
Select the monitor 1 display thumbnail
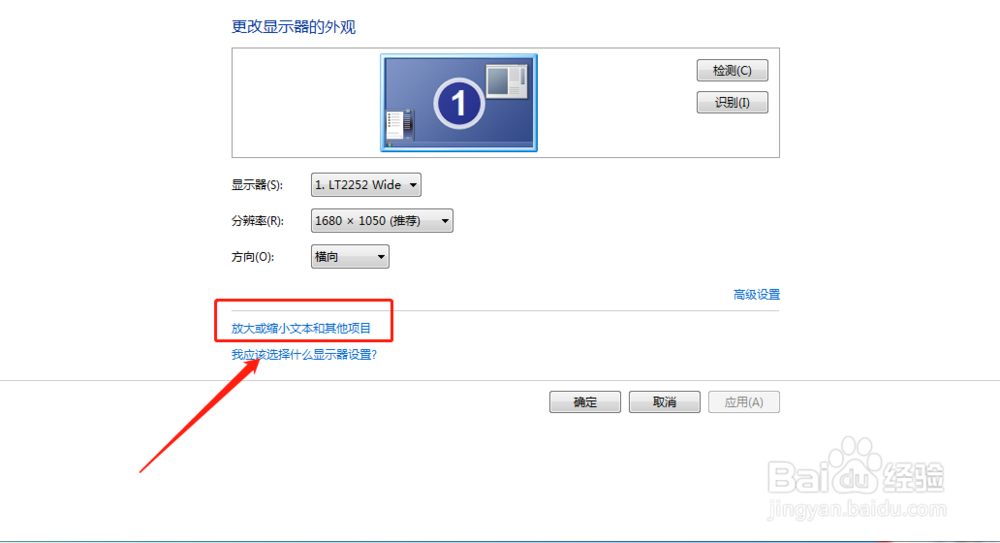tap(459, 103)
